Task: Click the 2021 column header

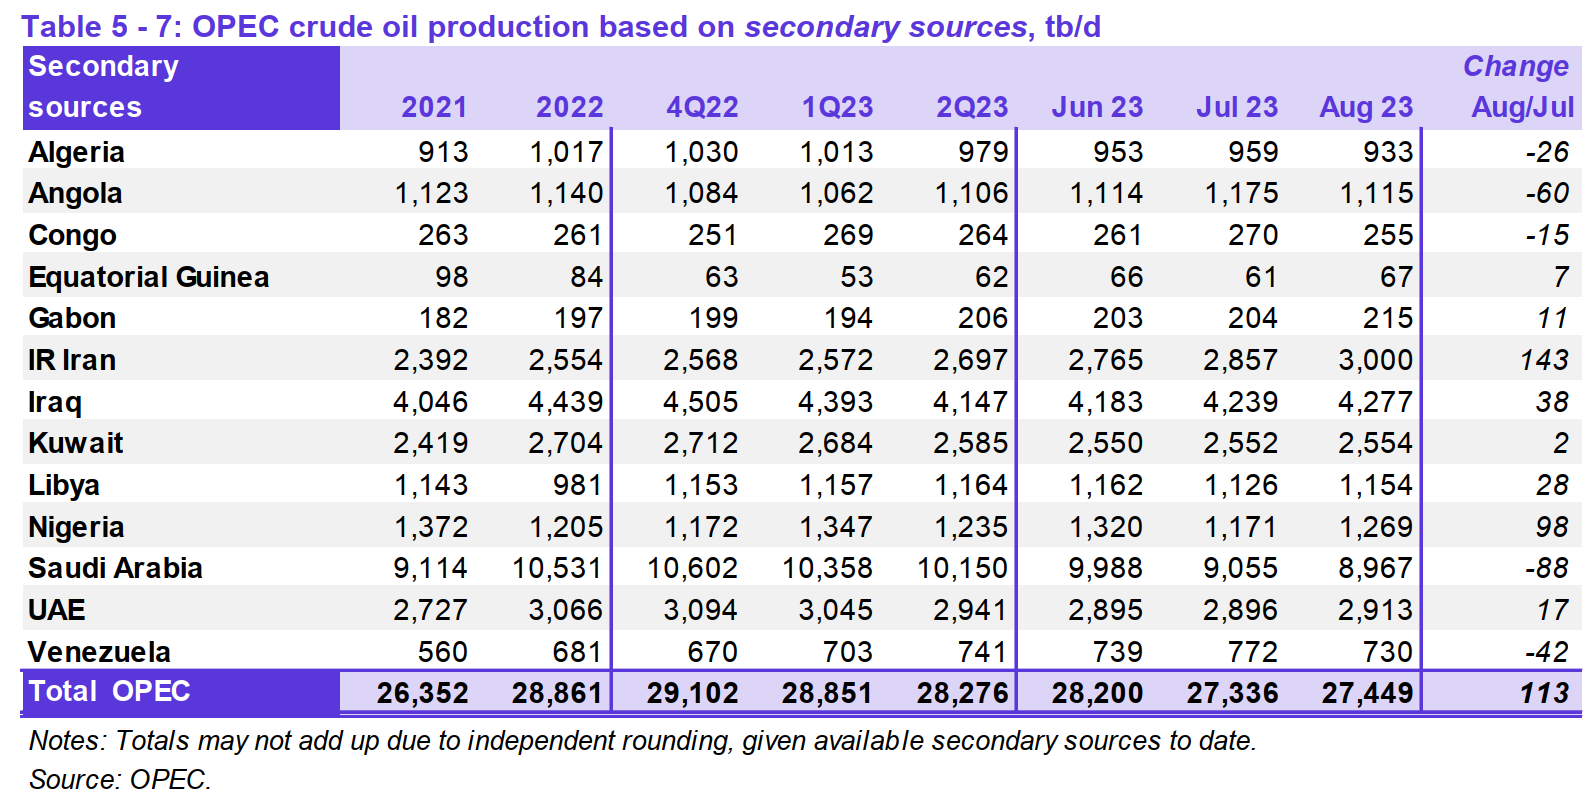Action: (x=434, y=107)
